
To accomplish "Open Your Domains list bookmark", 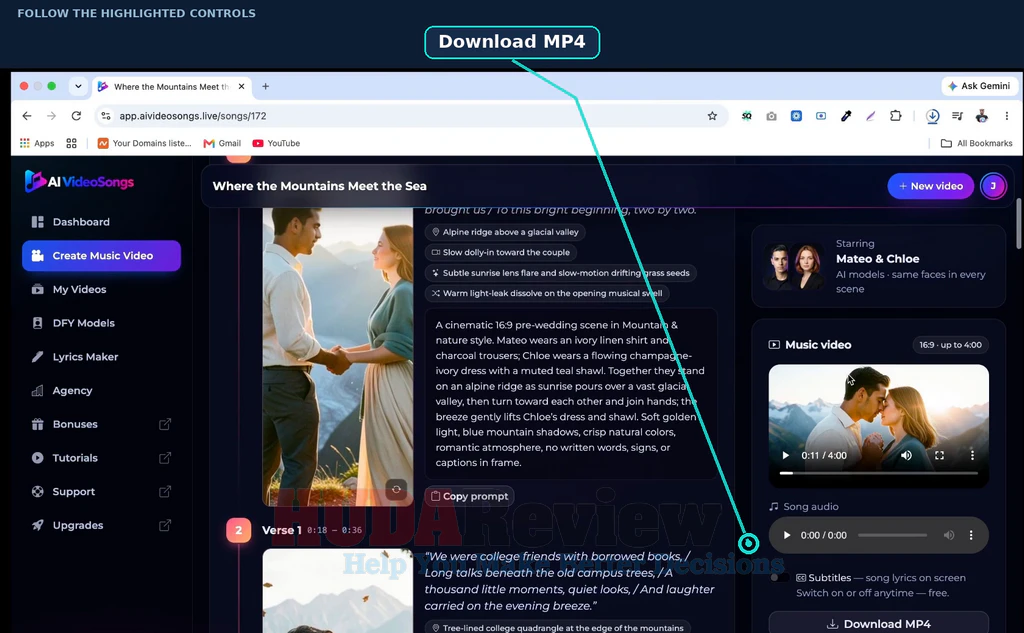I will 144,143.
